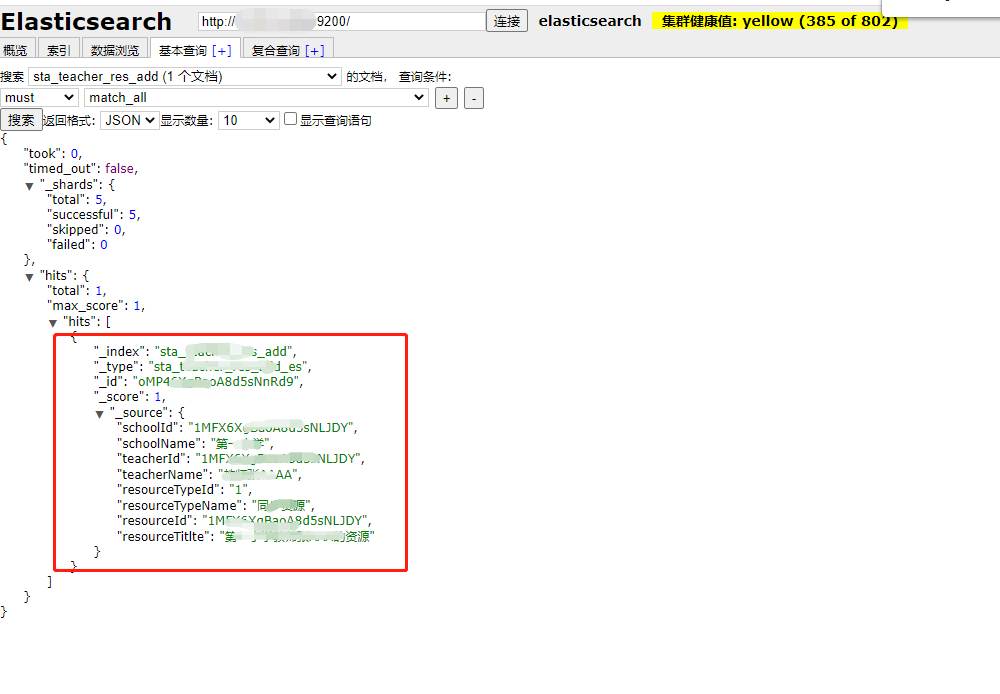Click the elasticsearch cluster name
1000x694 pixels.
pyautogui.click(x=590, y=21)
